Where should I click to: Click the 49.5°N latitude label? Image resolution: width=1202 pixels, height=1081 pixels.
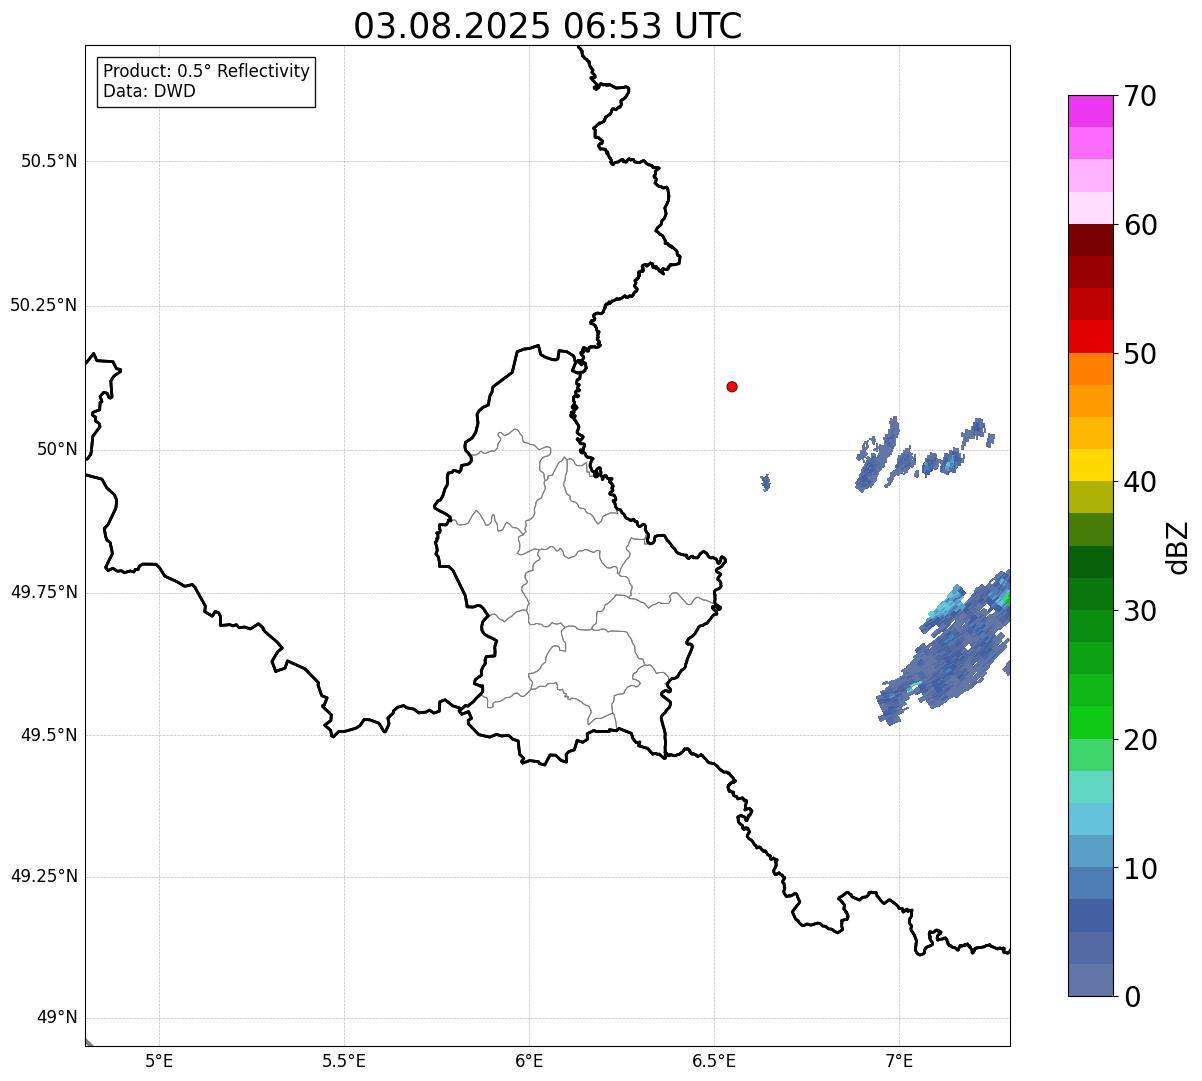tap(49, 735)
